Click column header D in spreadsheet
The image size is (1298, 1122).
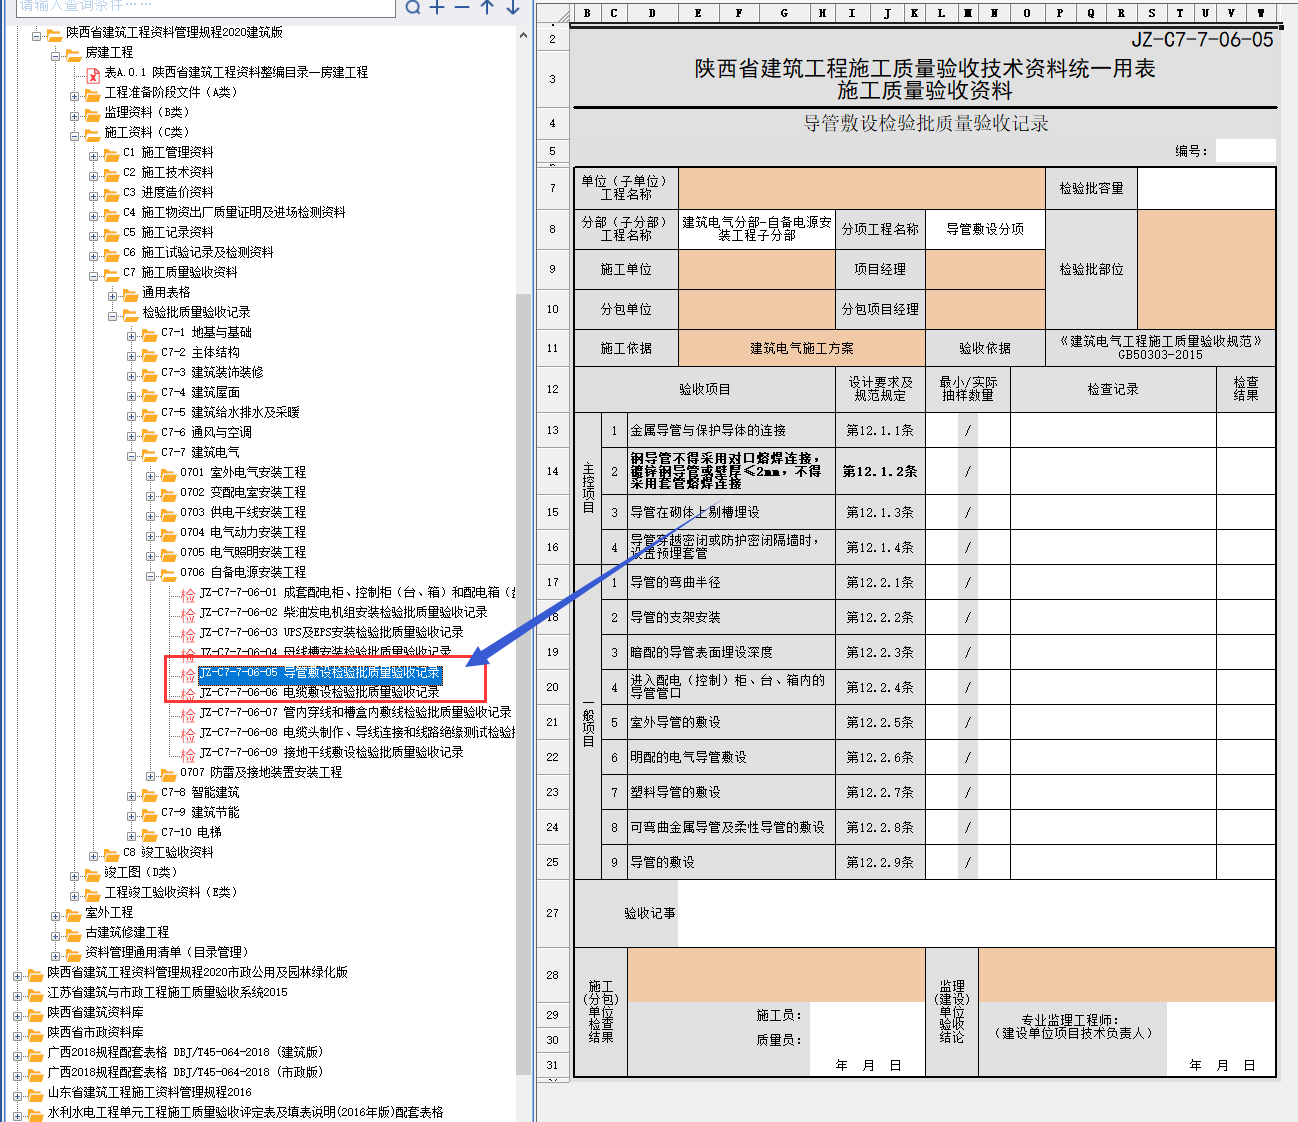[x=652, y=13]
